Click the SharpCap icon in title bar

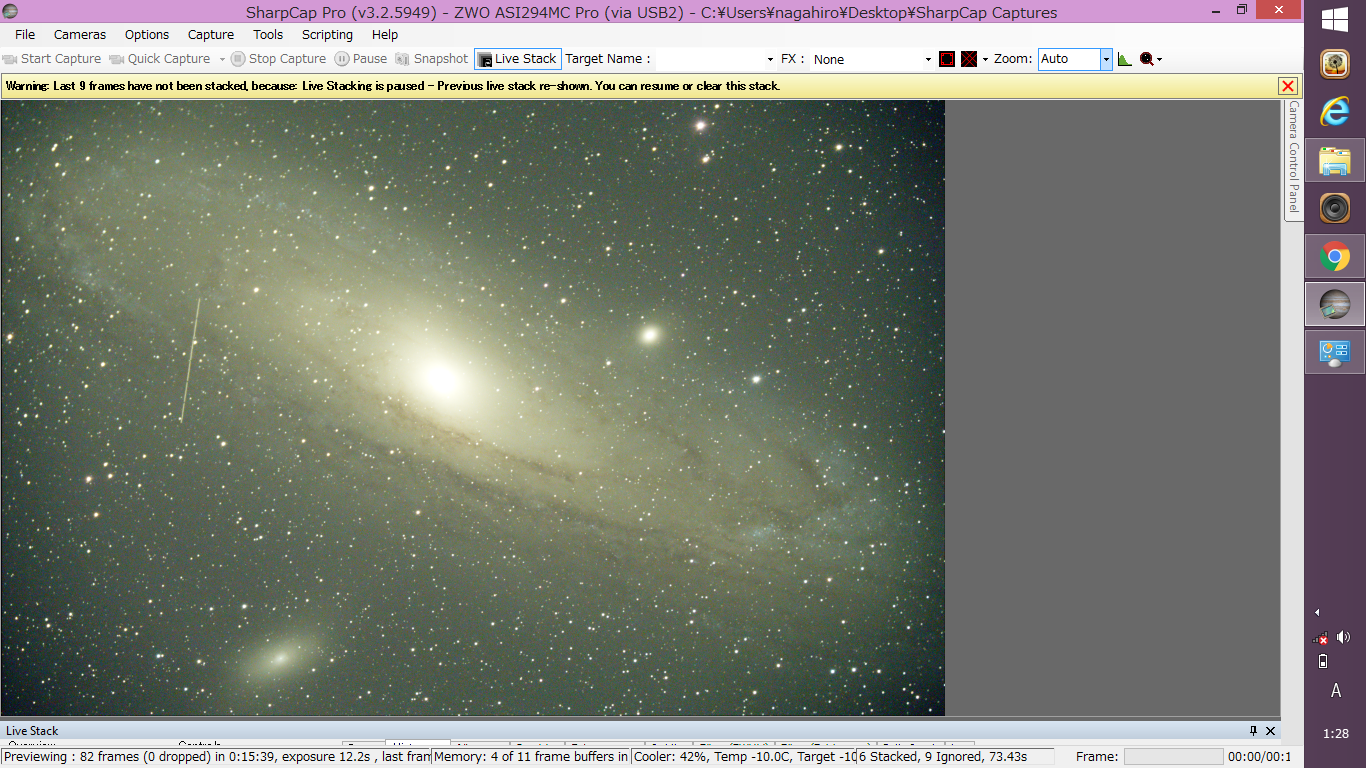point(11,11)
